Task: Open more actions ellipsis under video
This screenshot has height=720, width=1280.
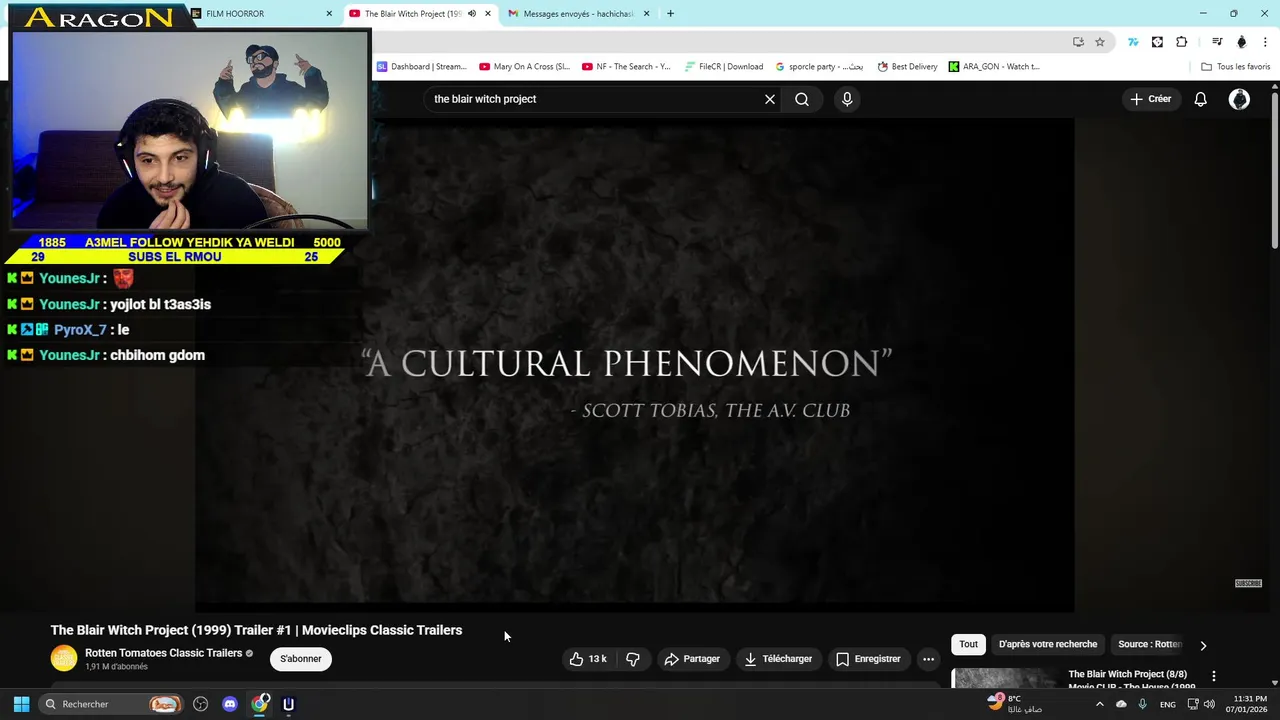Action: click(x=928, y=659)
